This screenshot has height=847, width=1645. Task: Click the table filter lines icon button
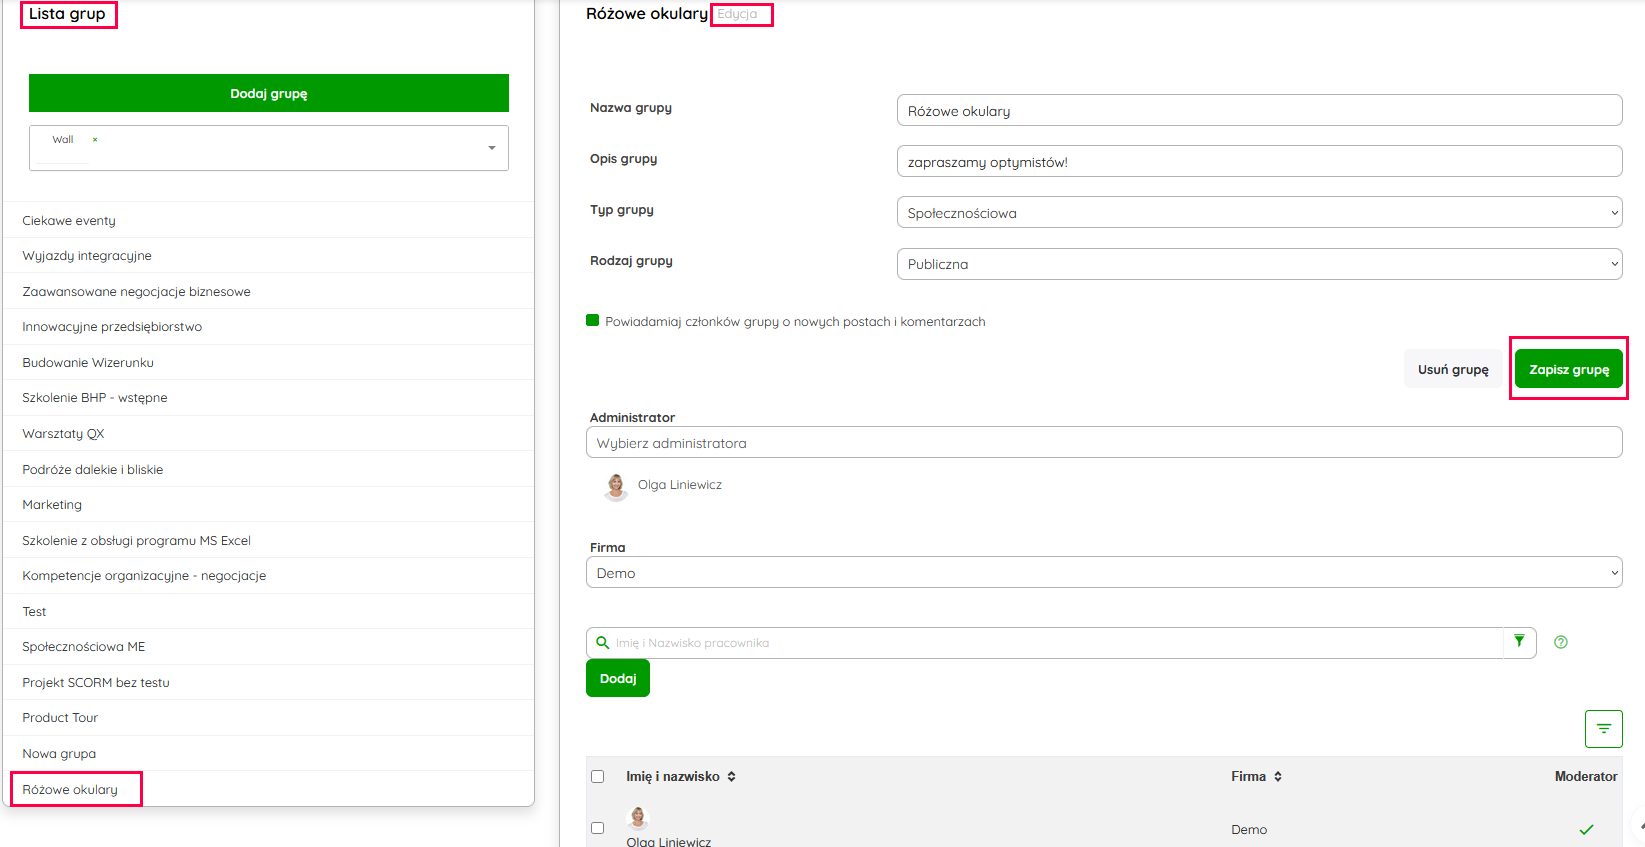point(1603,729)
